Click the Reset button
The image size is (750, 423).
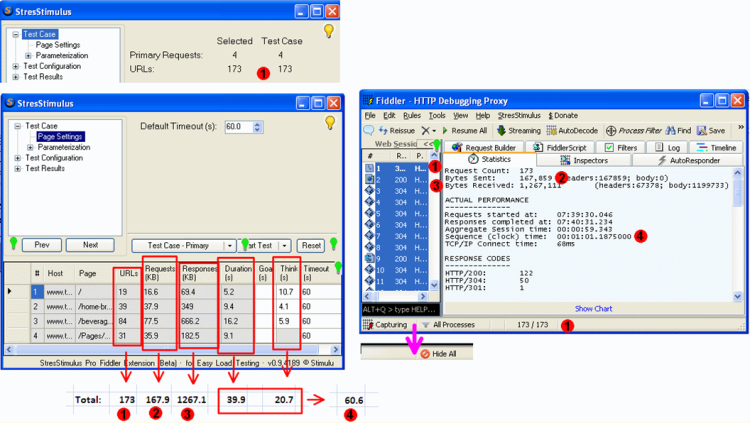[311, 245]
